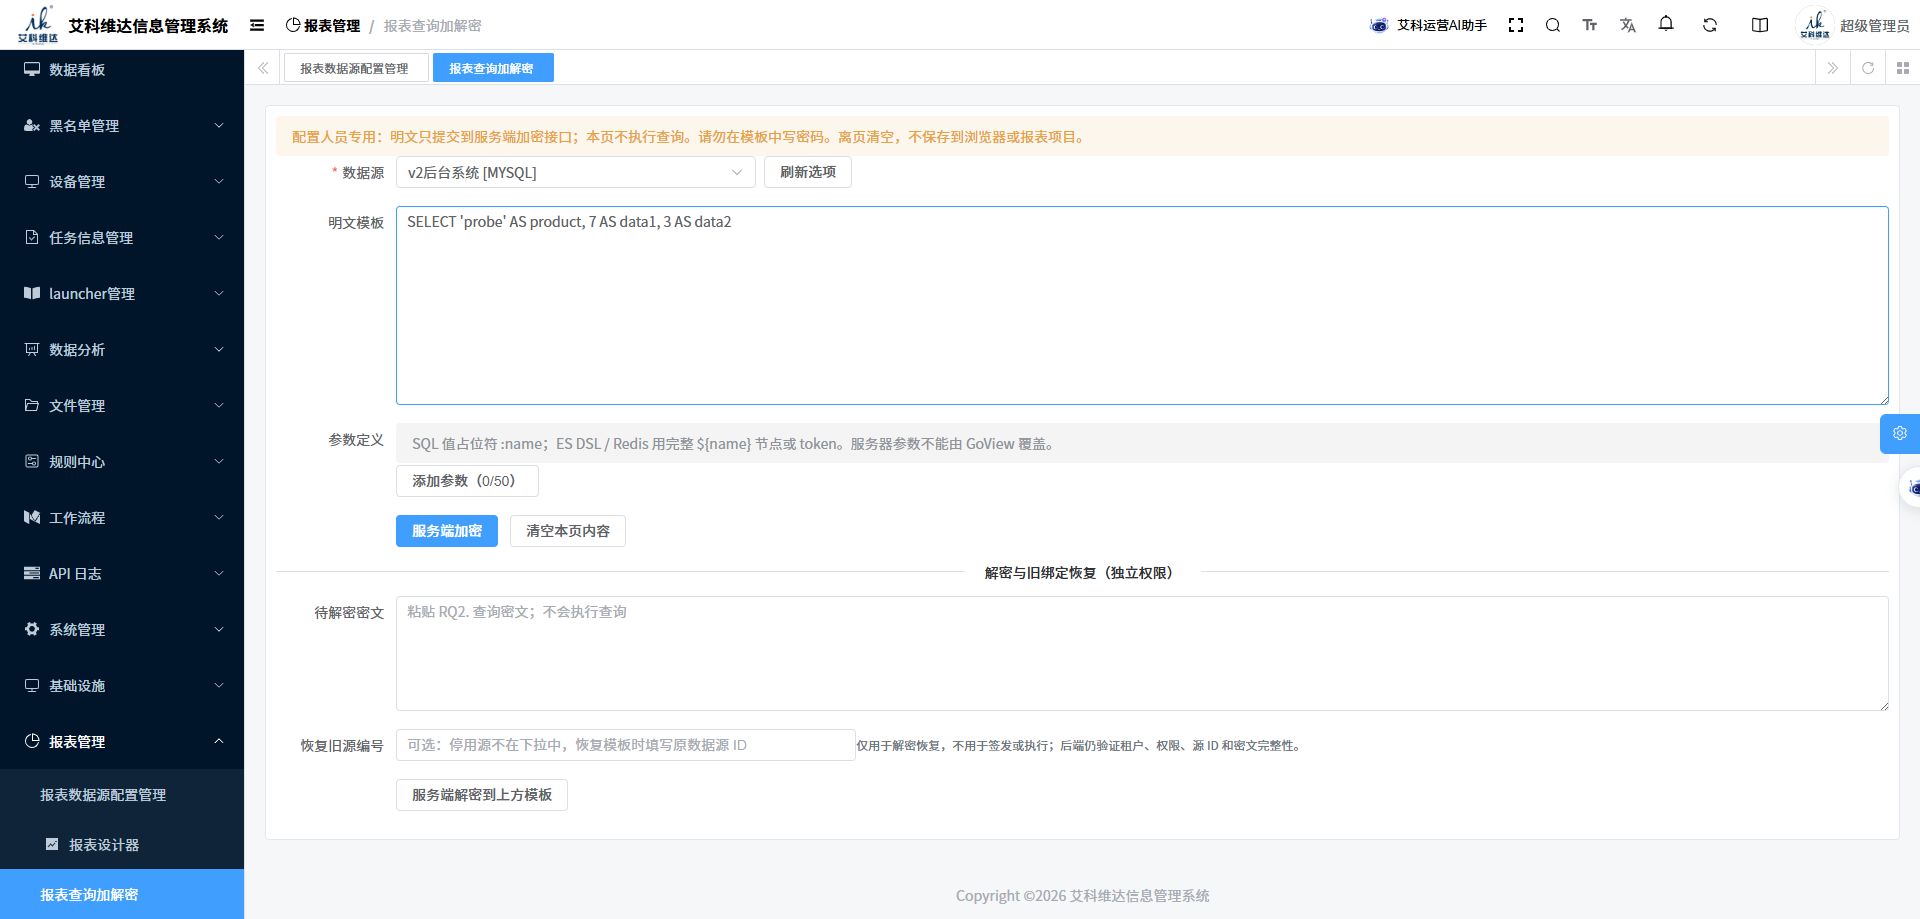Expand the API 日志 sidebar menu

point(122,574)
